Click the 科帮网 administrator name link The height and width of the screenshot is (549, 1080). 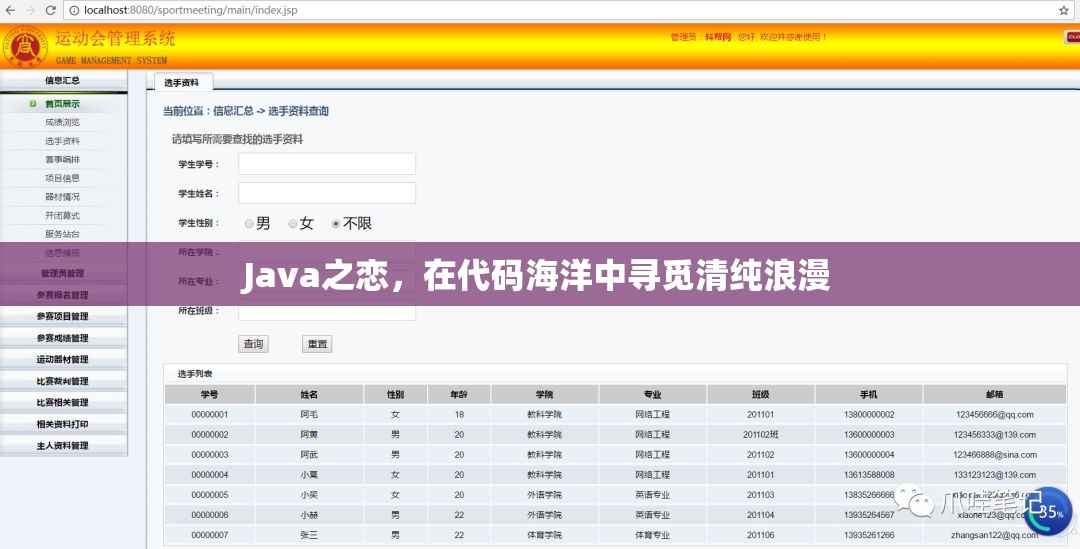point(718,37)
